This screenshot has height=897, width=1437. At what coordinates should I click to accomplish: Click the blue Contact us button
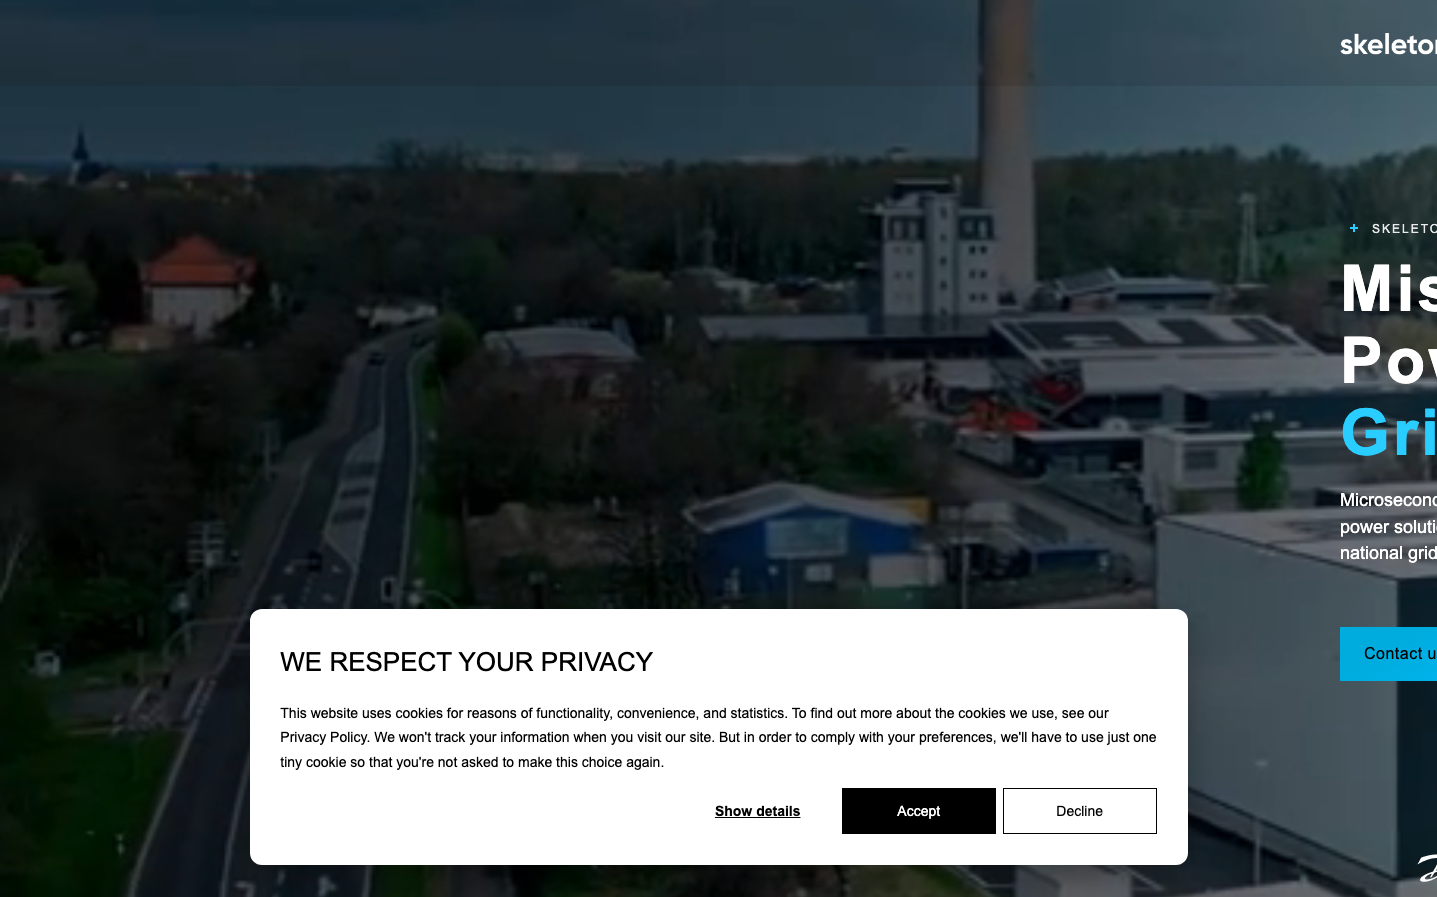[1388, 654]
